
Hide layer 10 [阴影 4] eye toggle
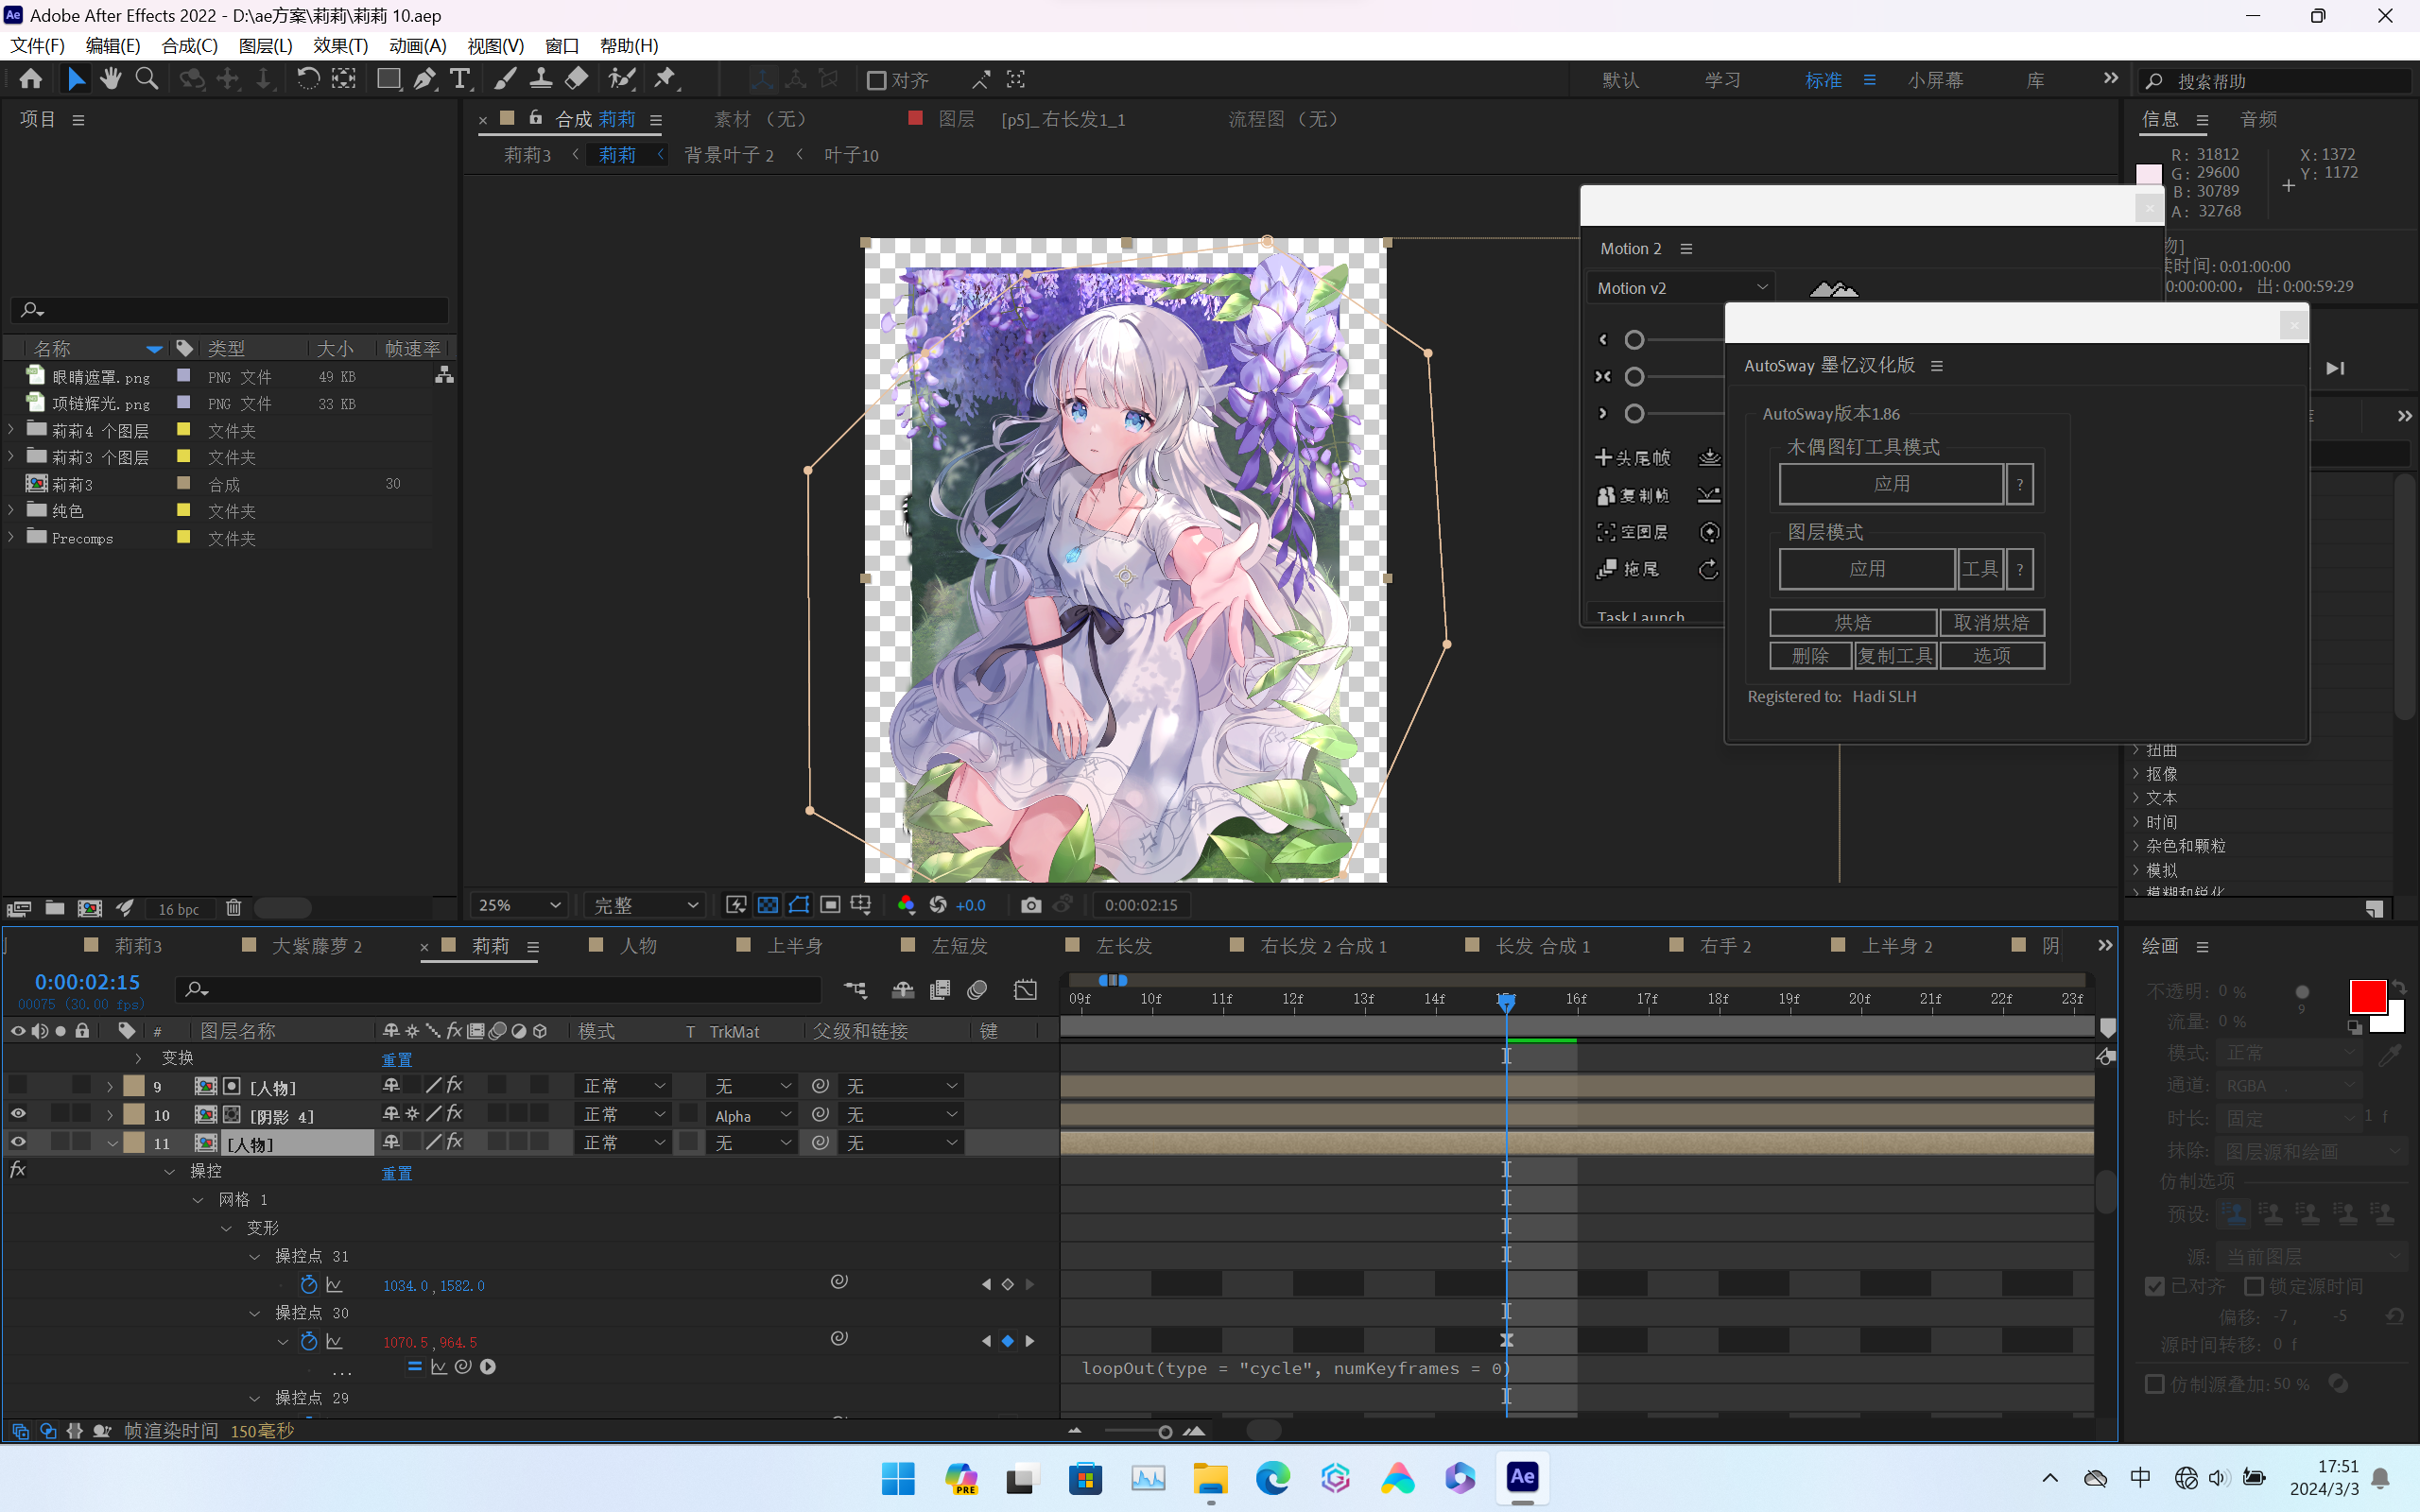click(x=18, y=1114)
